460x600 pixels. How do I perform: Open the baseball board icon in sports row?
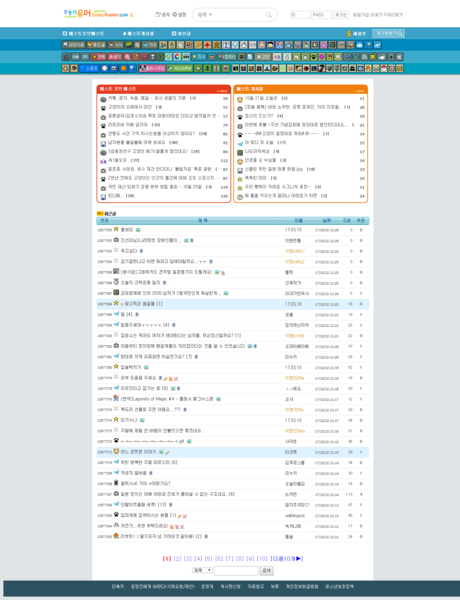[105, 68]
